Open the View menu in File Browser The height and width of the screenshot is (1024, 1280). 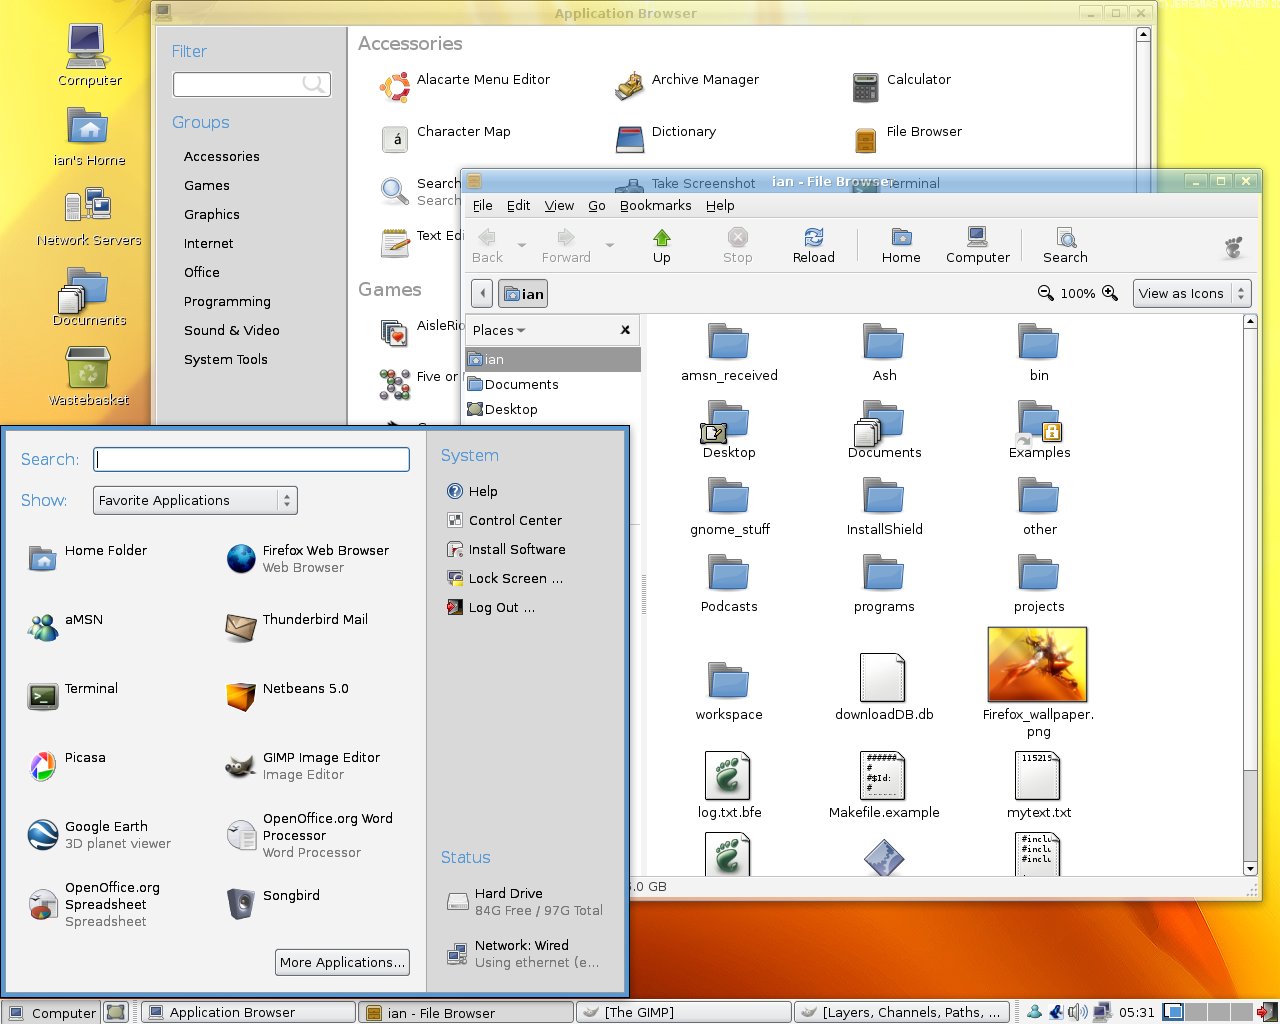pos(559,205)
